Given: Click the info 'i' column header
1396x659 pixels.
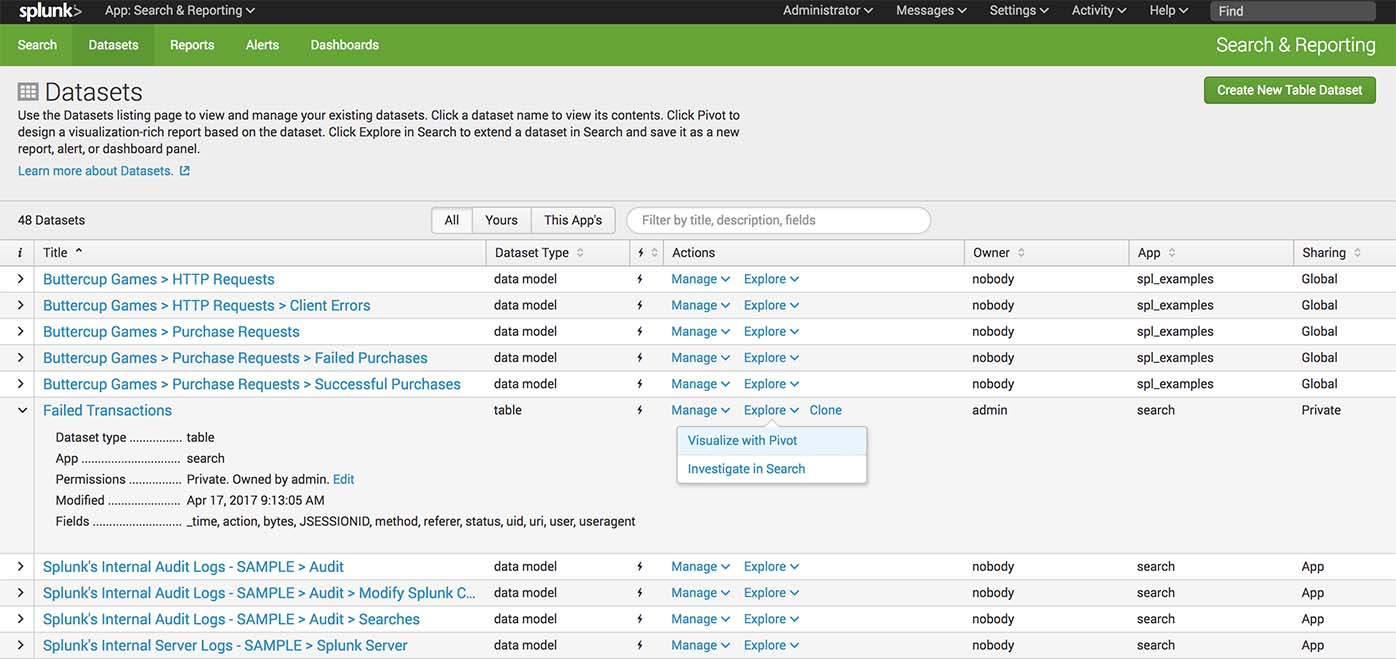Looking at the screenshot, I should point(20,253).
